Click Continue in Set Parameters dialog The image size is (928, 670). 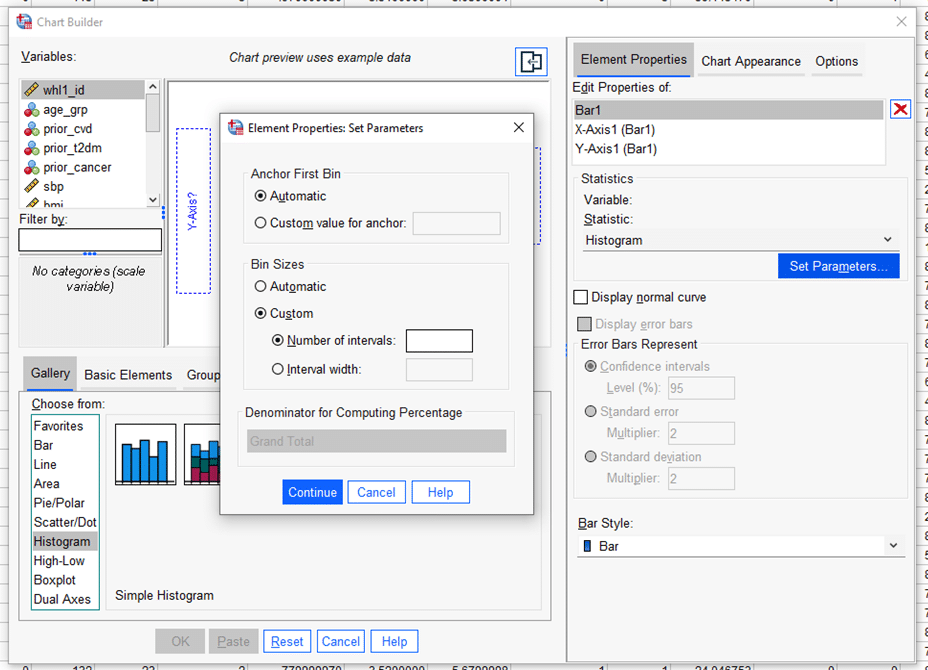(312, 492)
